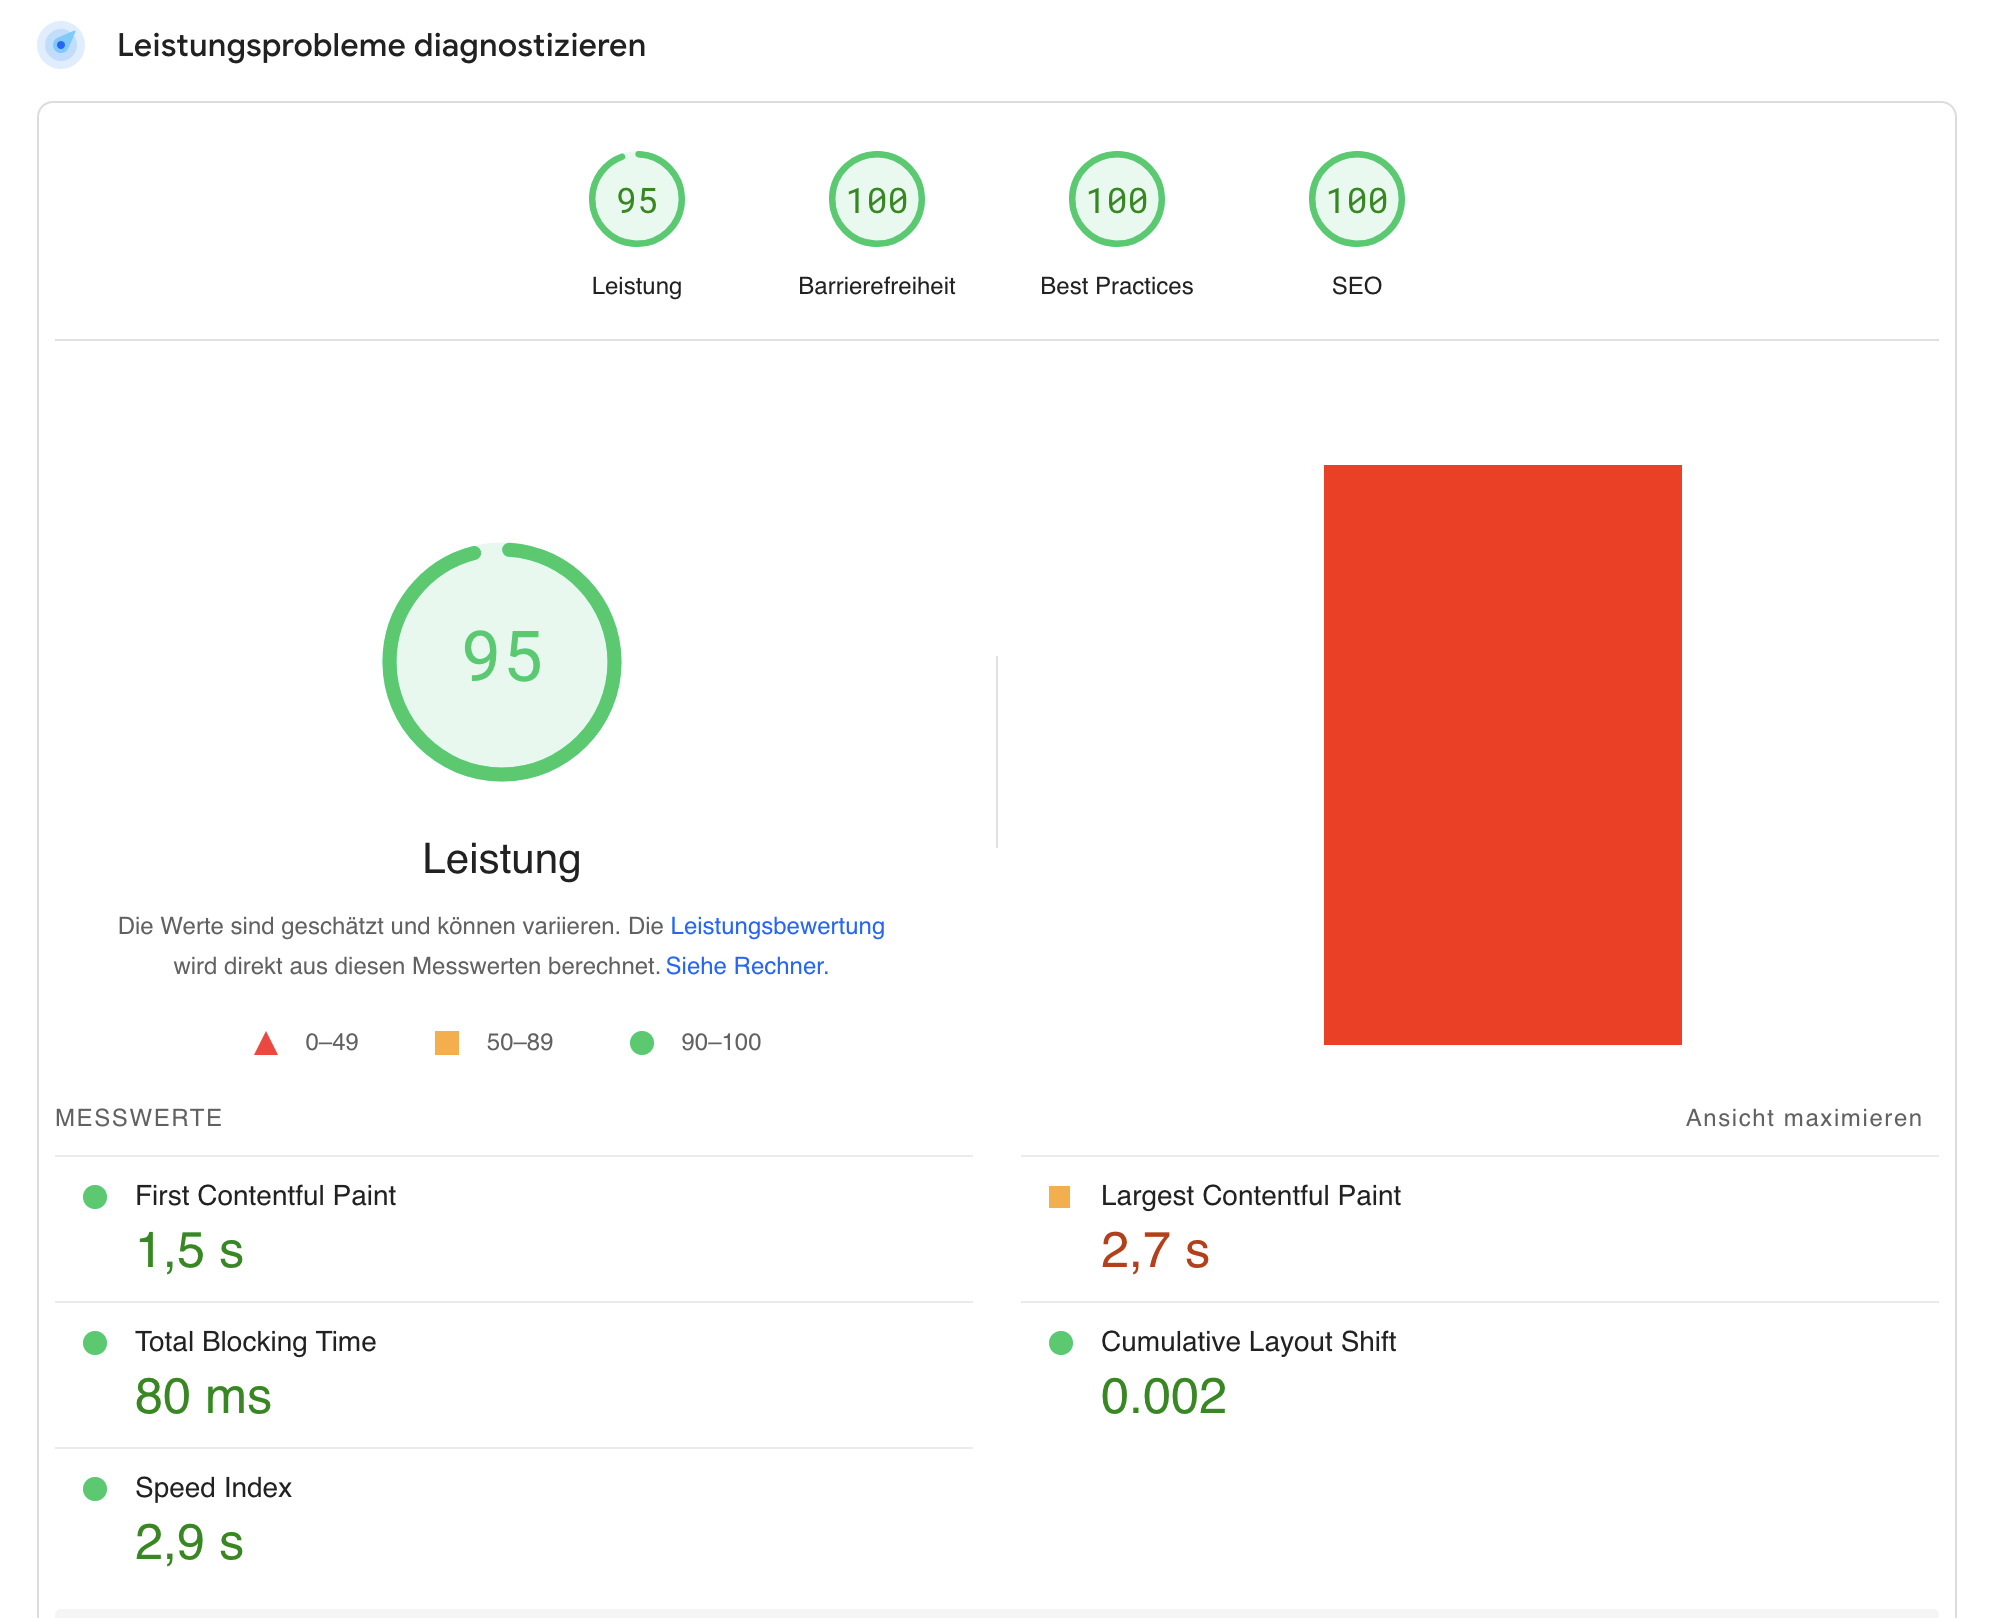The height and width of the screenshot is (1618, 1996).
Task: Toggle the green status dot beside First Contentful Paint
Action: pyautogui.click(x=96, y=1196)
